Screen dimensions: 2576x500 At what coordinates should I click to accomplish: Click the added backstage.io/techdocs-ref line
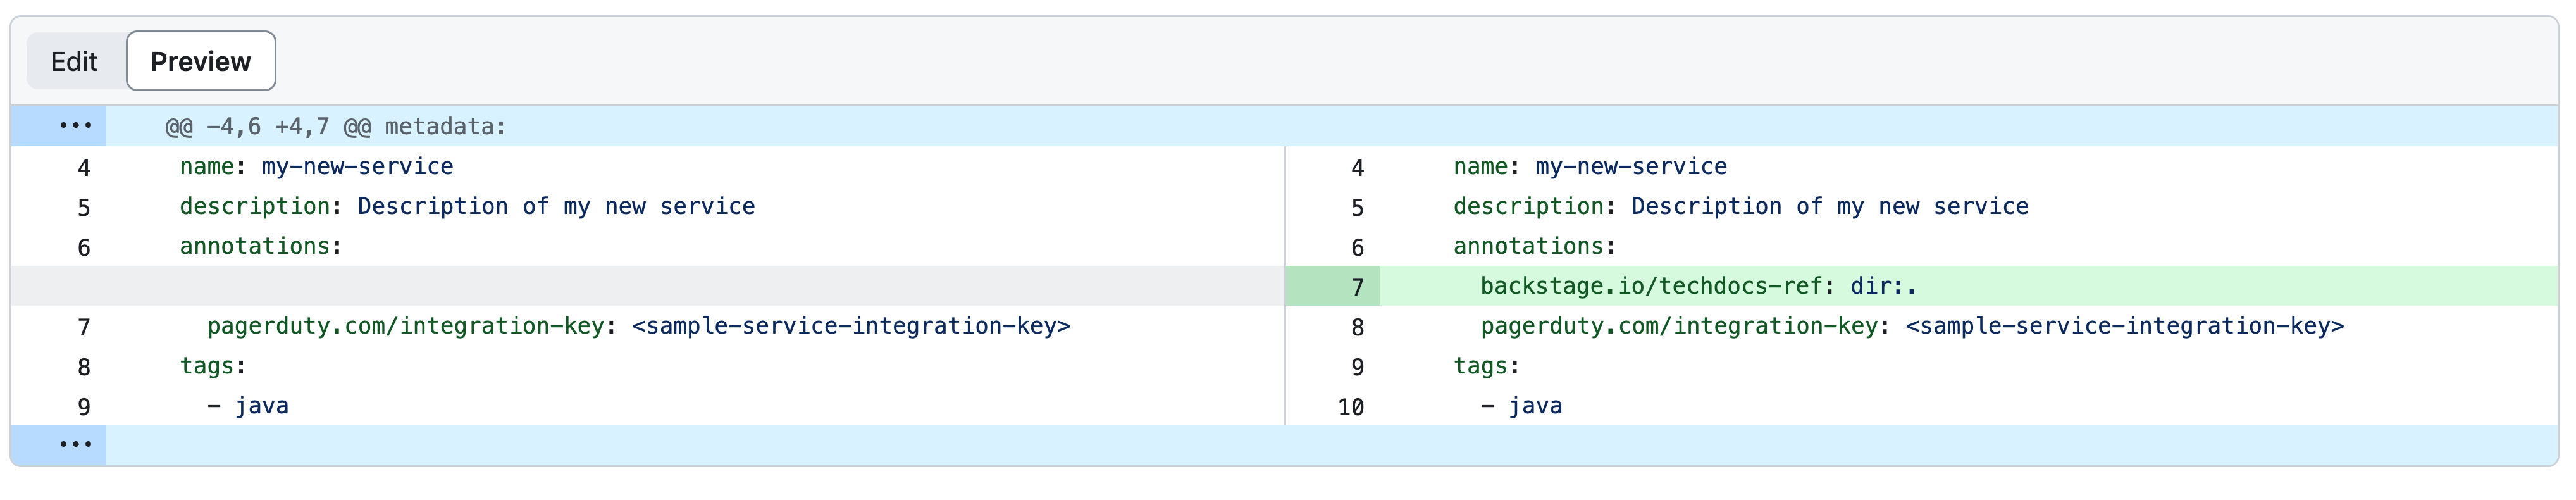click(x=1697, y=287)
